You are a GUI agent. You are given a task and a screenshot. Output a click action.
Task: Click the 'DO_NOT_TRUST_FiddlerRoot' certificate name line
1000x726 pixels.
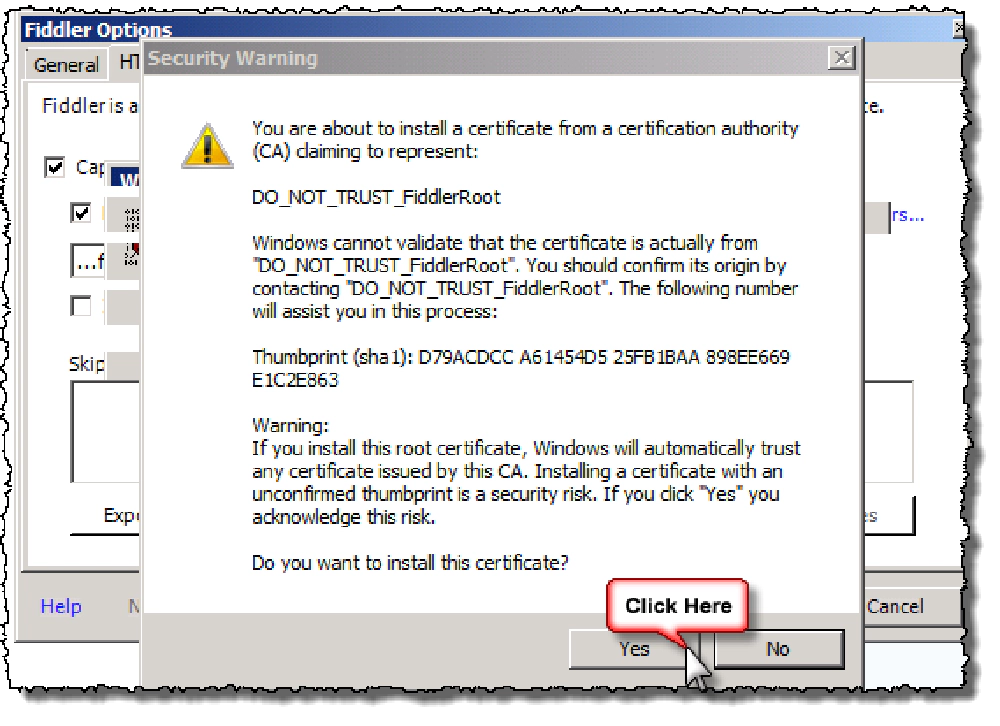click(x=376, y=197)
